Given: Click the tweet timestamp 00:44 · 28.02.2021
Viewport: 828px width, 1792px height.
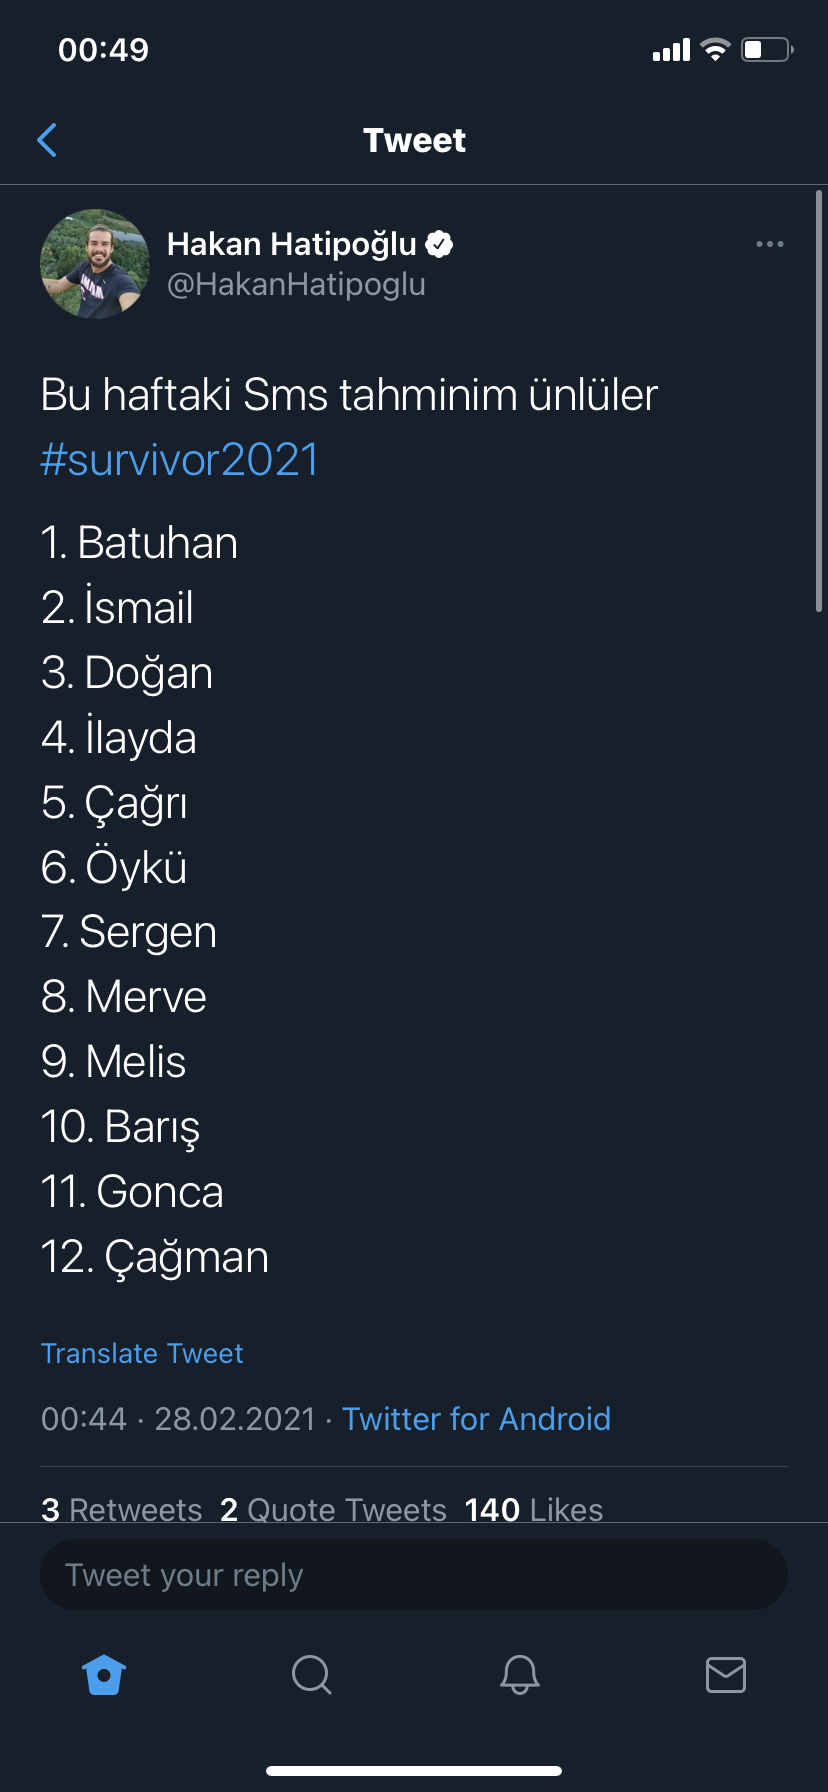Looking at the screenshot, I should pos(178,1419).
